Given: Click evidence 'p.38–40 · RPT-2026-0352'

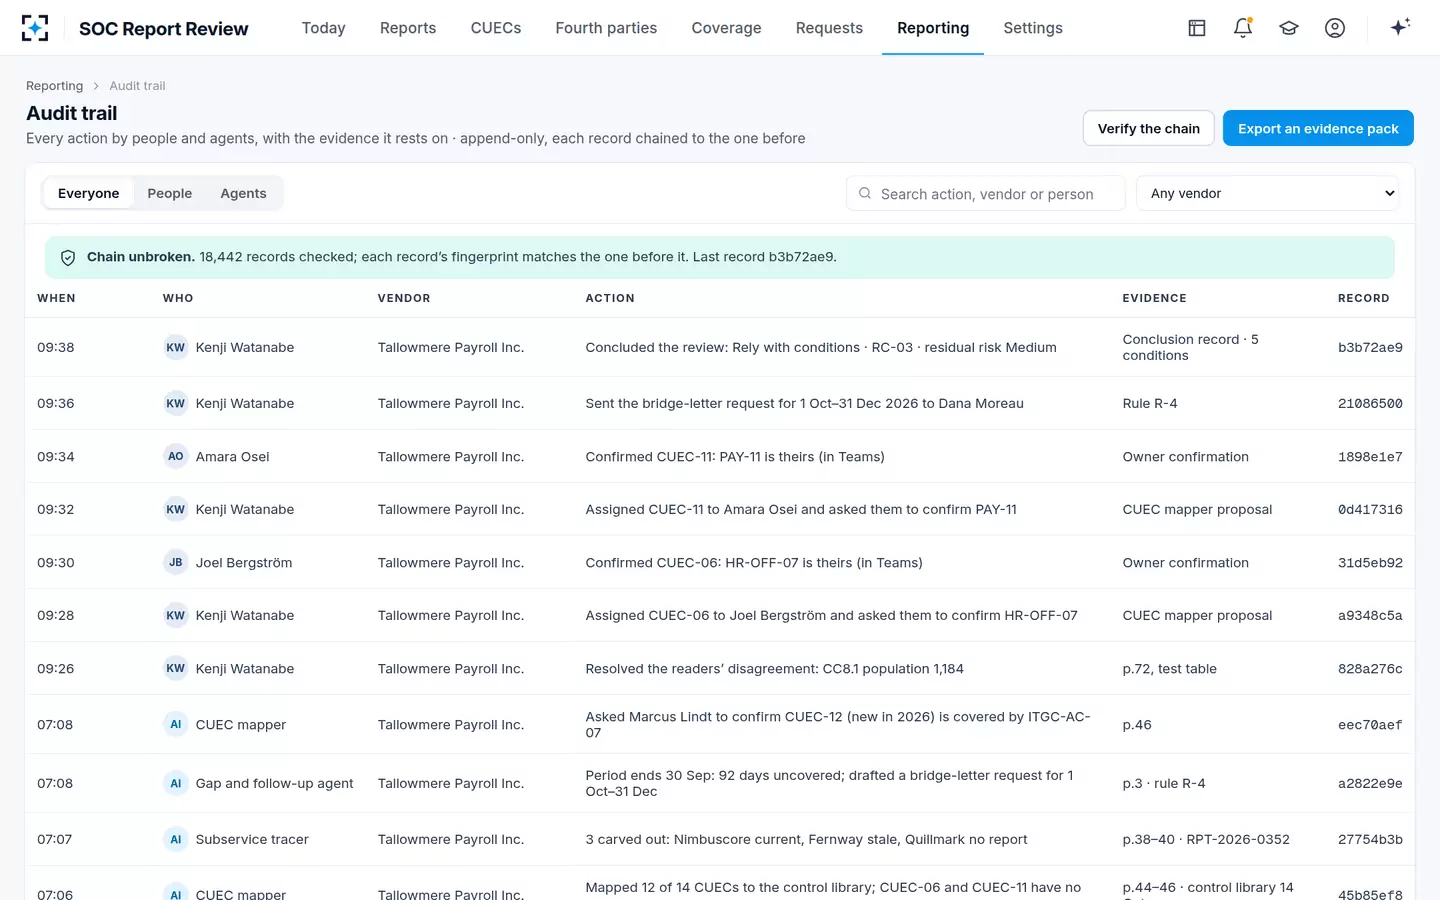Looking at the screenshot, I should [1206, 839].
